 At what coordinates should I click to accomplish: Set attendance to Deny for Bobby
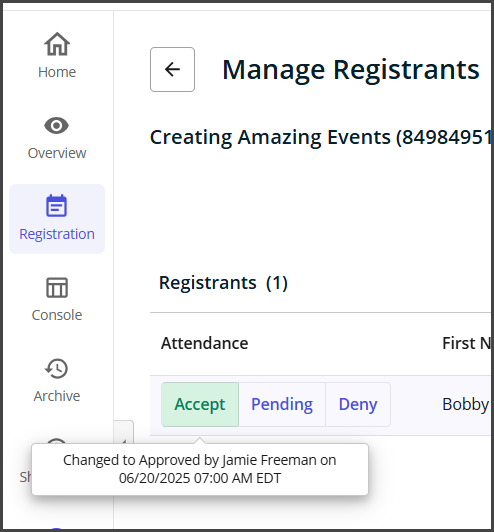tap(358, 404)
